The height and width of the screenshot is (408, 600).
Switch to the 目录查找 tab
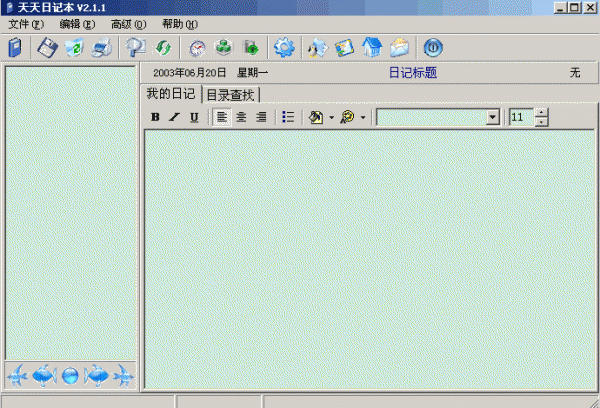point(230,95)
